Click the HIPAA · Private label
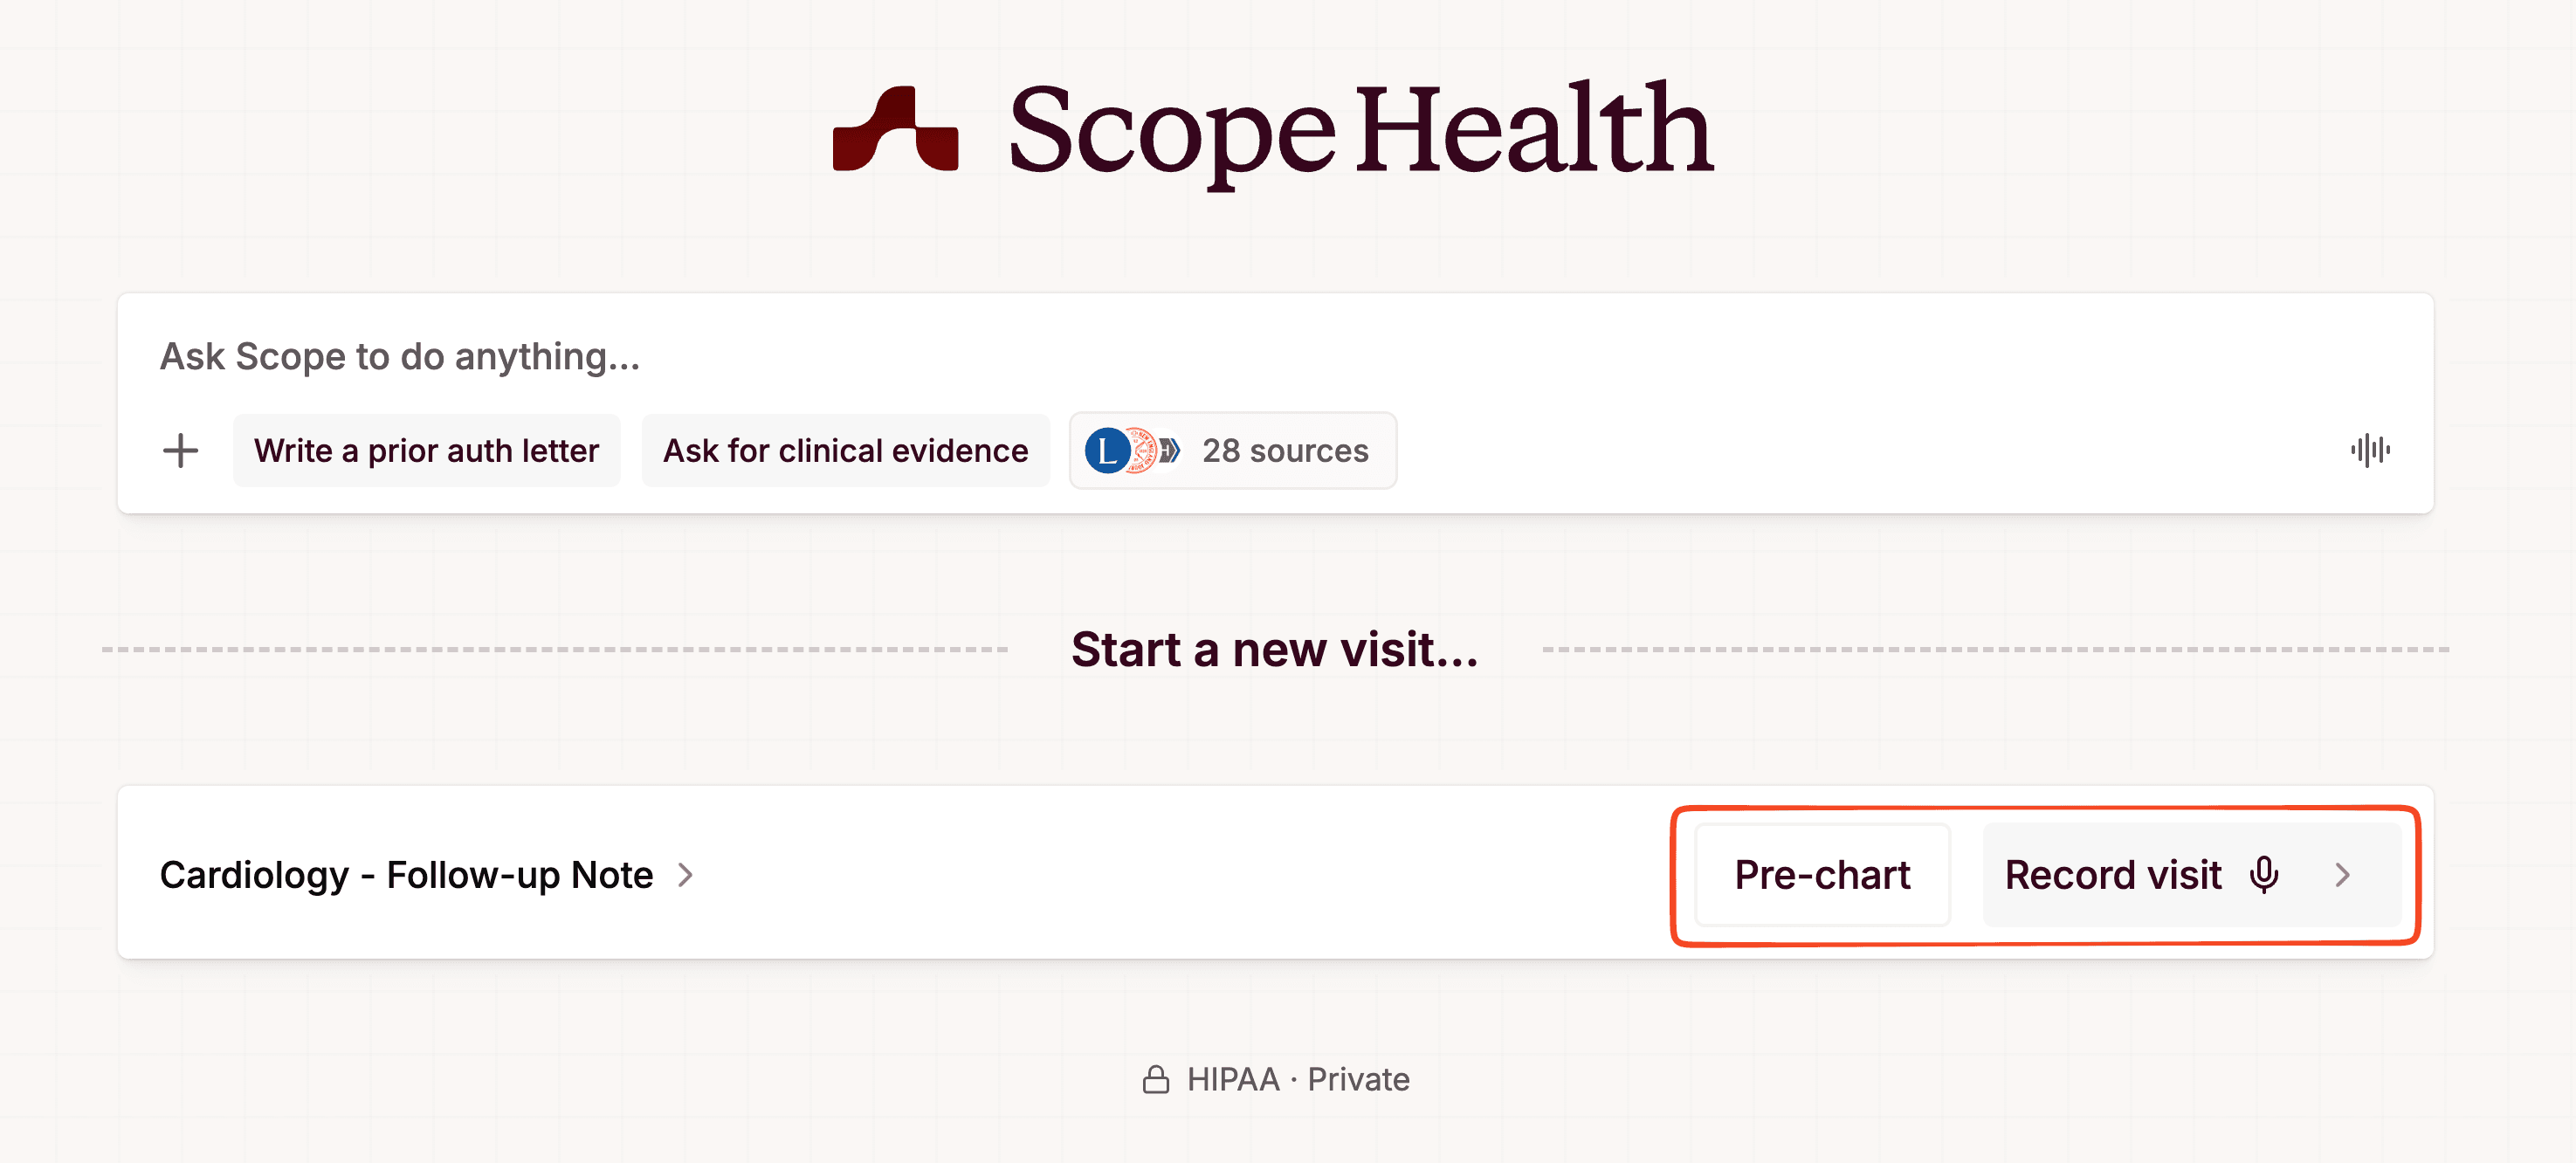 1298,1080
